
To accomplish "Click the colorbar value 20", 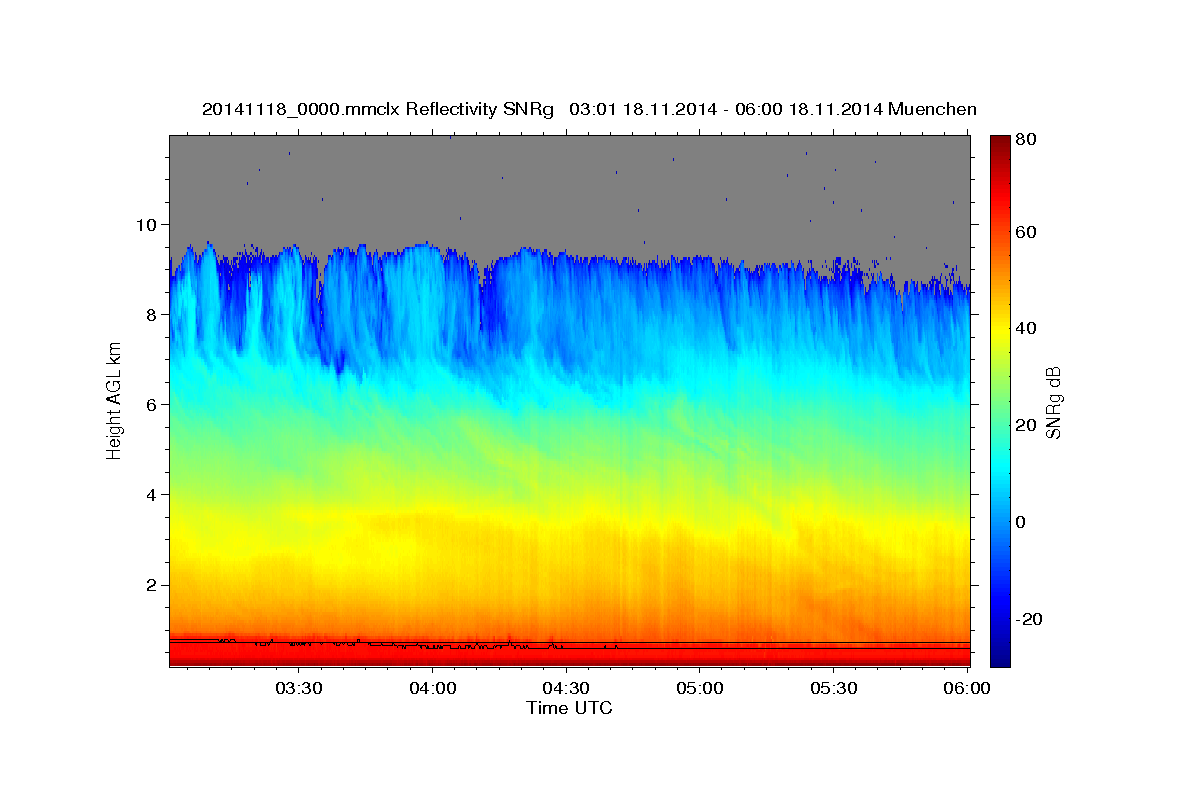I will 1028,425.
